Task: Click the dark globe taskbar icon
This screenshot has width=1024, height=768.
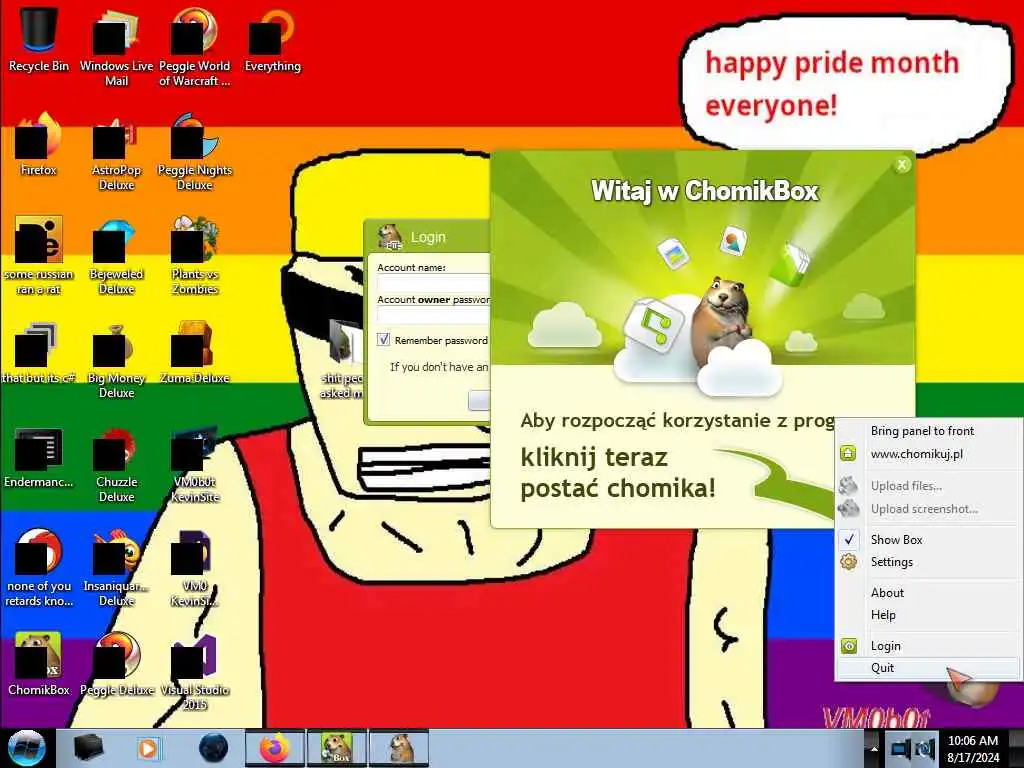Action: 214,748
